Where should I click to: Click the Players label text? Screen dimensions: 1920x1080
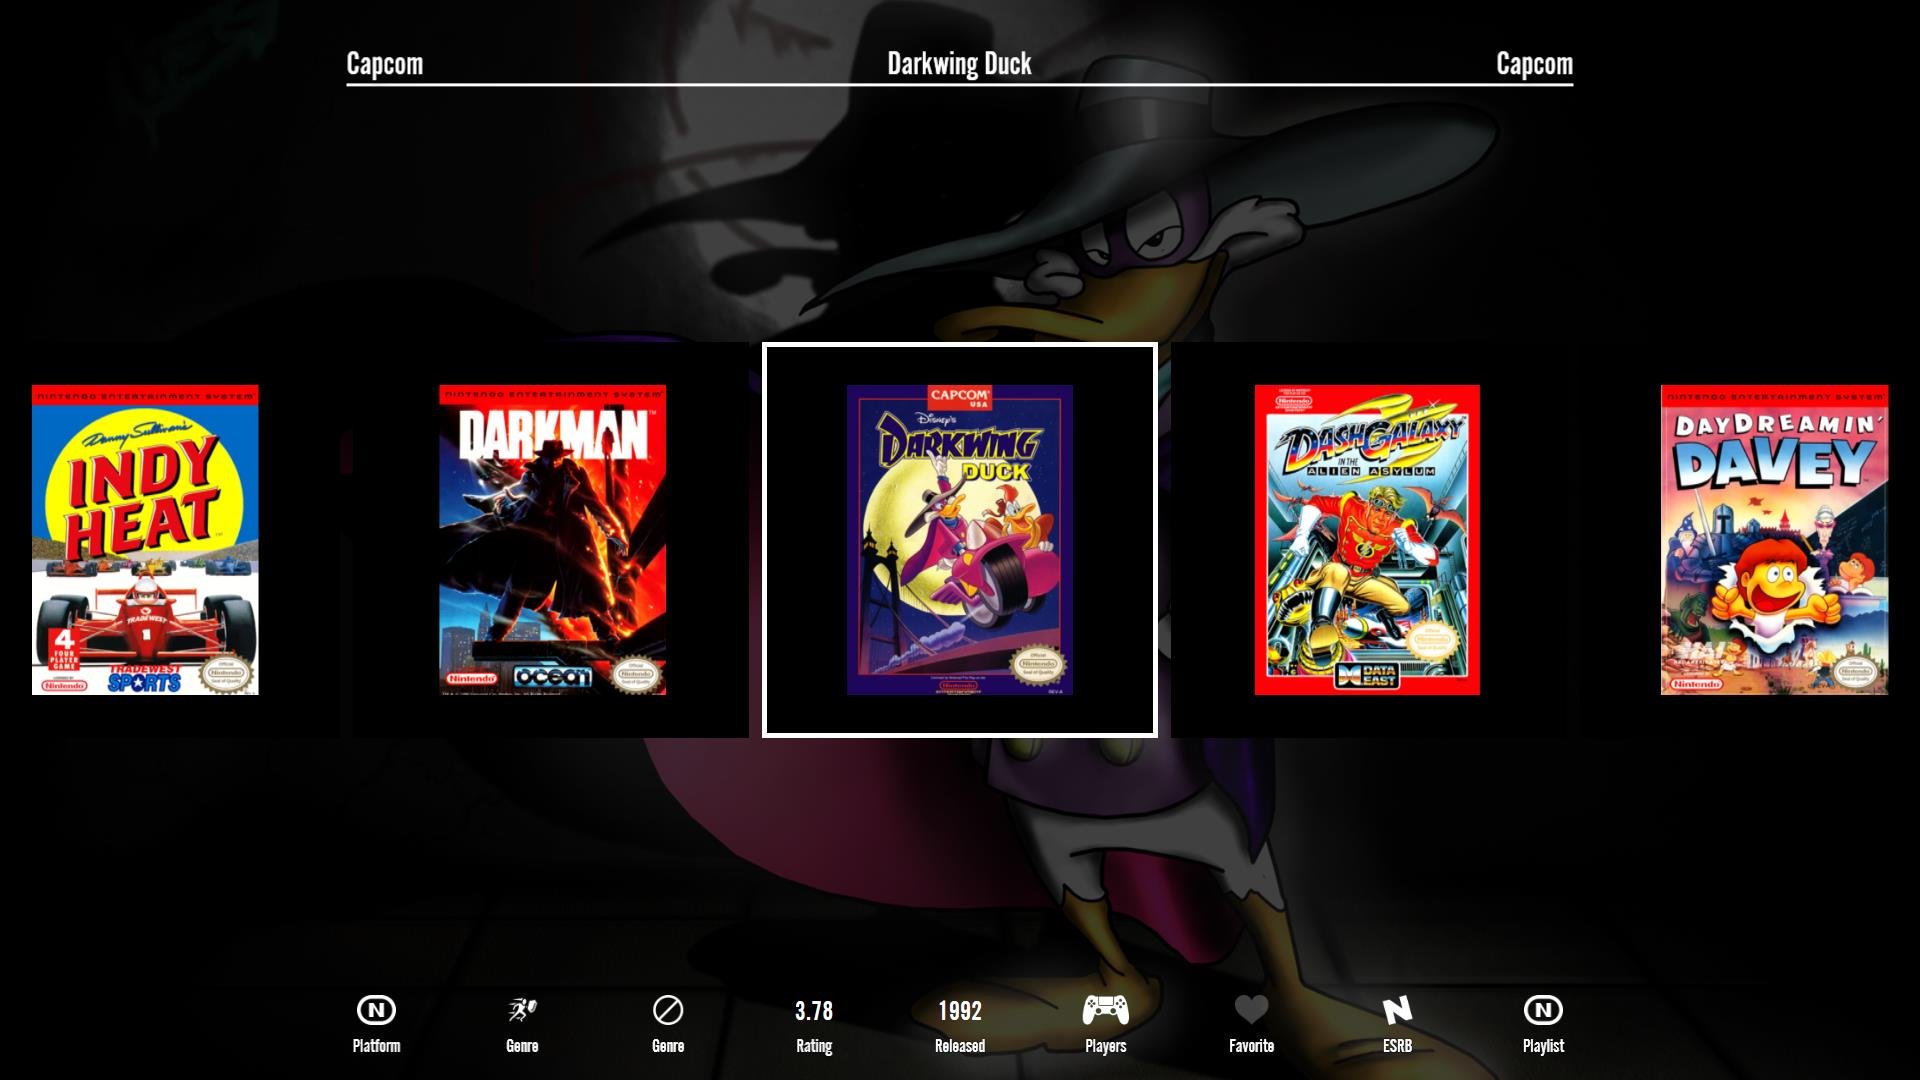1106,1046
